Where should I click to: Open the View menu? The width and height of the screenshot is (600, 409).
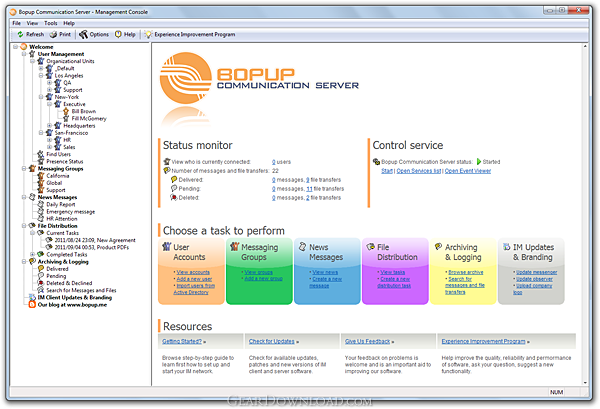coord(32,23)
